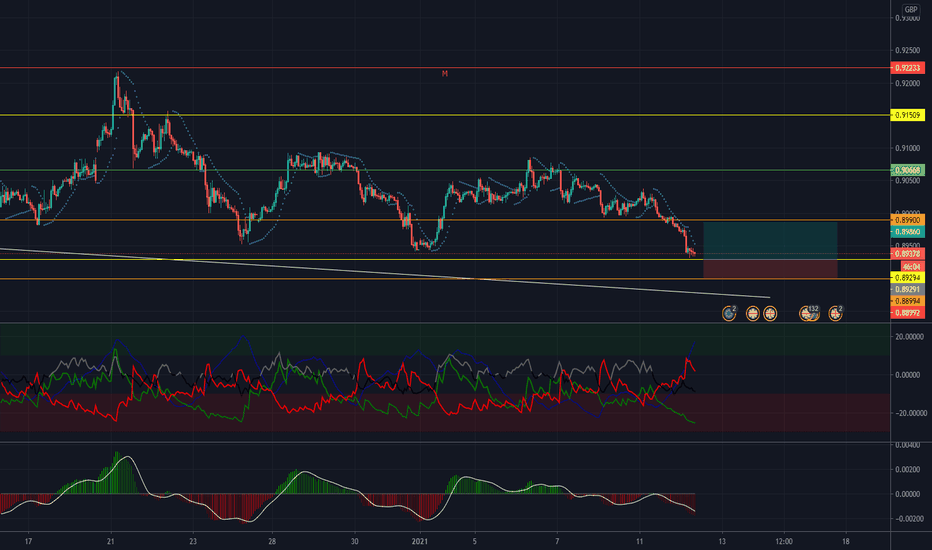Screen dimensions: 932x550
Task: Click the red M marker on the top line
Action: point(445,74)
